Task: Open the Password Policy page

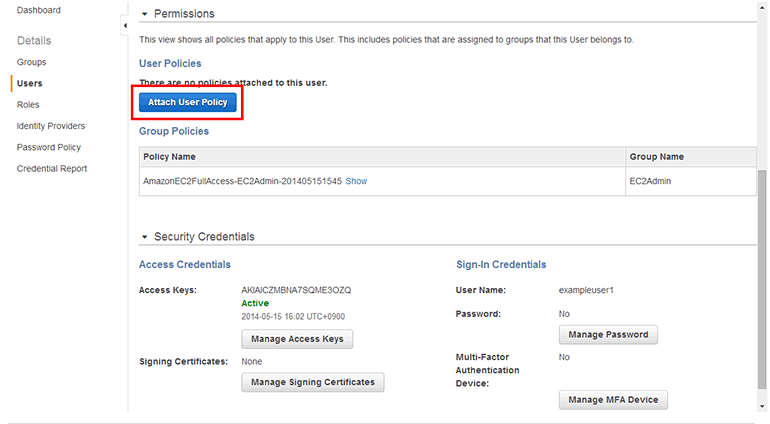Action: 48,147
